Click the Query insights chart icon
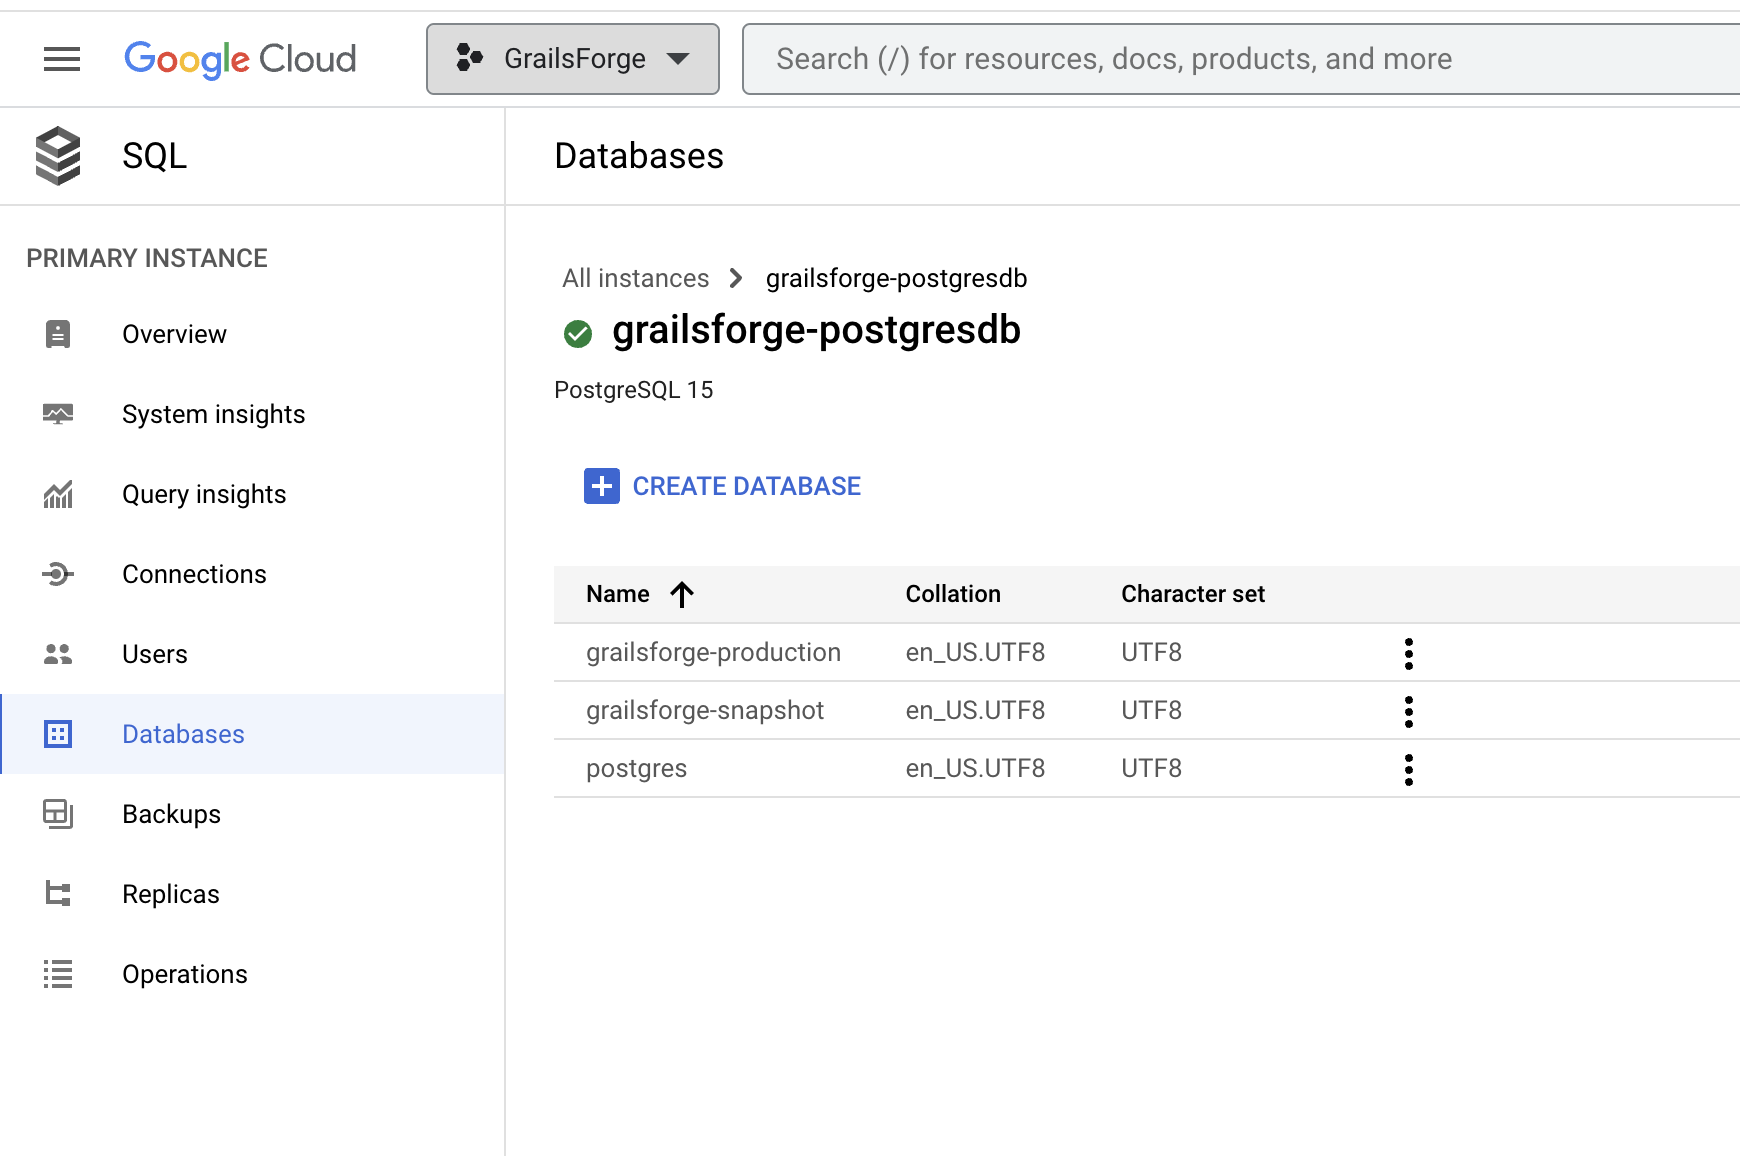The image size is (1740, 1156). [58, 494]
